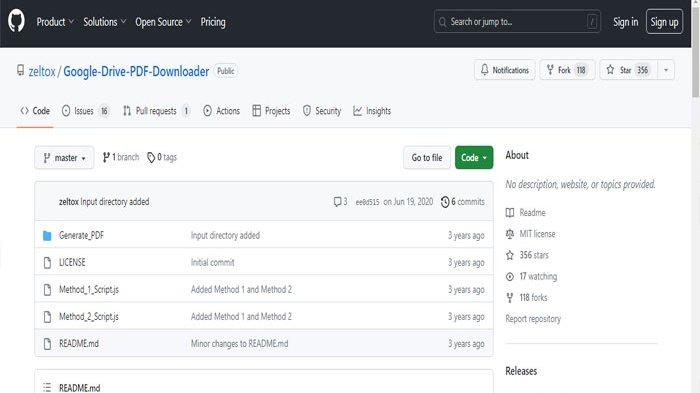Click the README.md file row icon
This screenshot has height=393, width=700.
click(47, 344)
